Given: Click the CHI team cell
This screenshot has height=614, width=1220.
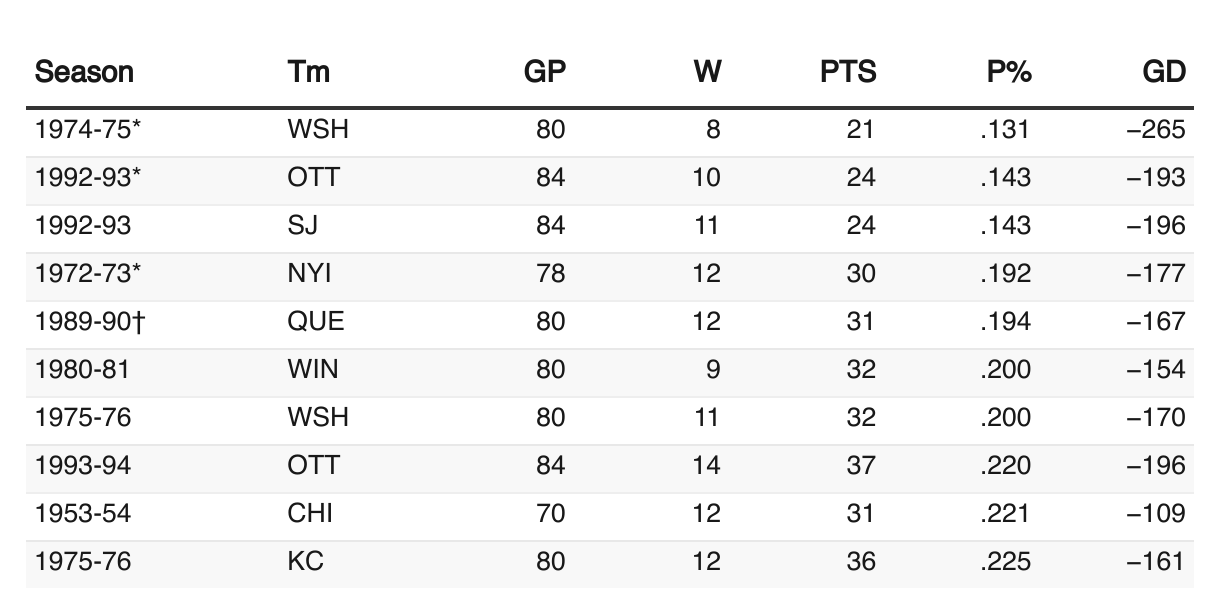Looking at the screenshot, I should tap(310, 514).
